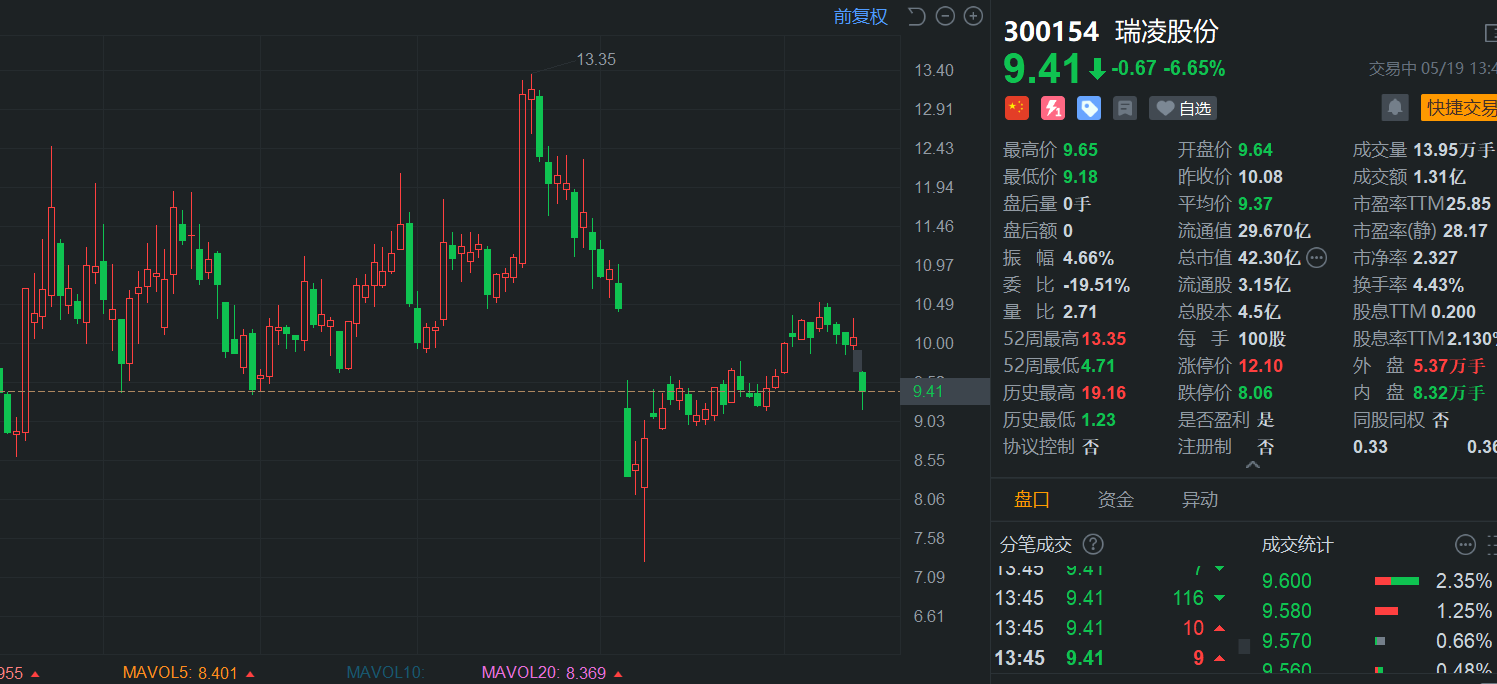Click the blue tag icon
The width and height of the screenshot is (1497, 684).
(x=1089, y=108)
